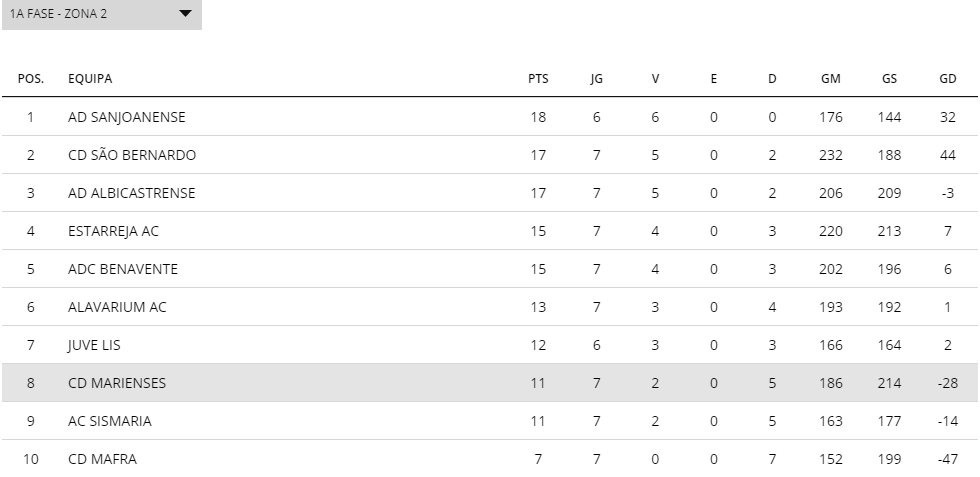Click the GS column header
This screenshot has height=477, width=980.
pos(889,79)
